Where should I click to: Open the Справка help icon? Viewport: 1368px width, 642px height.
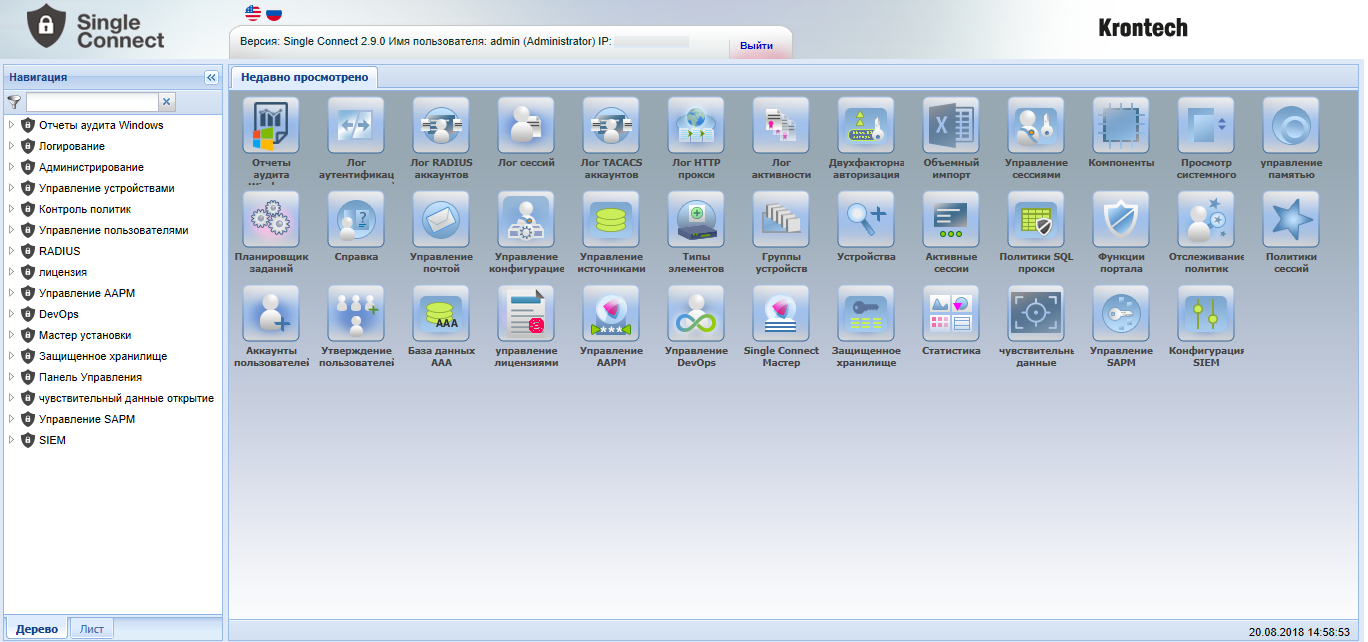pos(356,219)
